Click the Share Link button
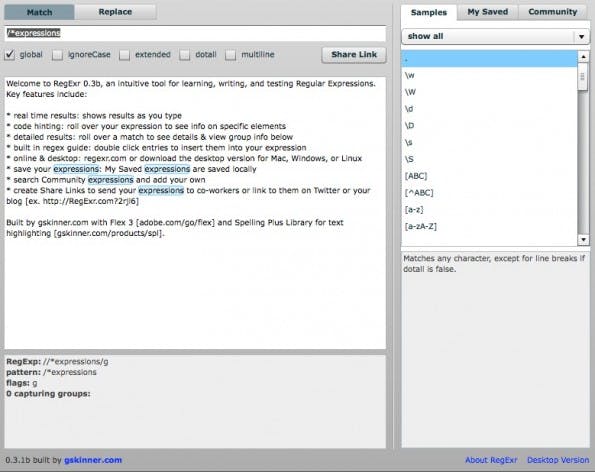595x472 pixels. [x=354, y=55]
